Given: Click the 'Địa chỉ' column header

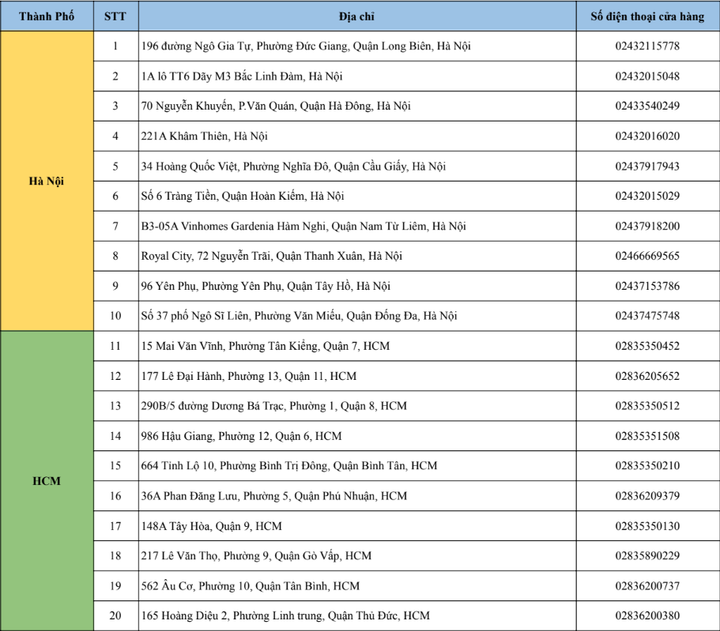Looking at the screenshot, I should pos(357,16).
